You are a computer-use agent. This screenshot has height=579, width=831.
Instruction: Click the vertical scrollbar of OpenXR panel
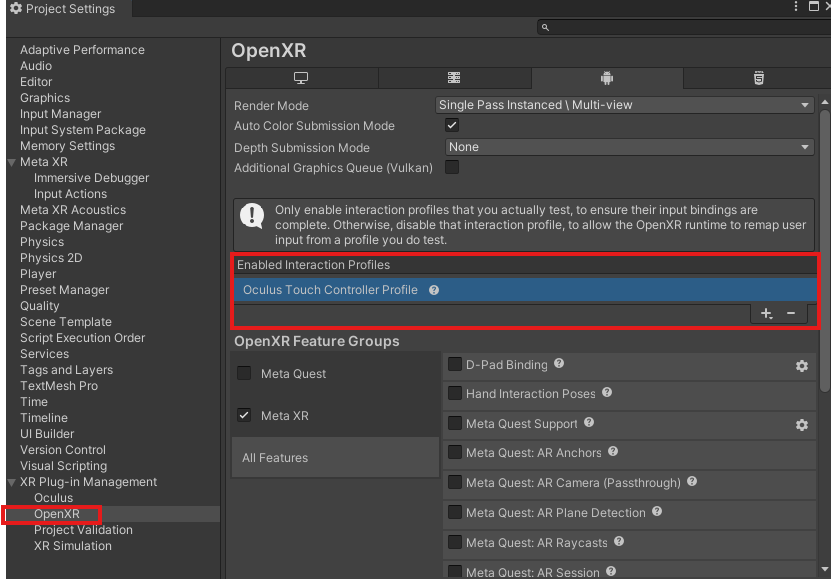(824, 251)
